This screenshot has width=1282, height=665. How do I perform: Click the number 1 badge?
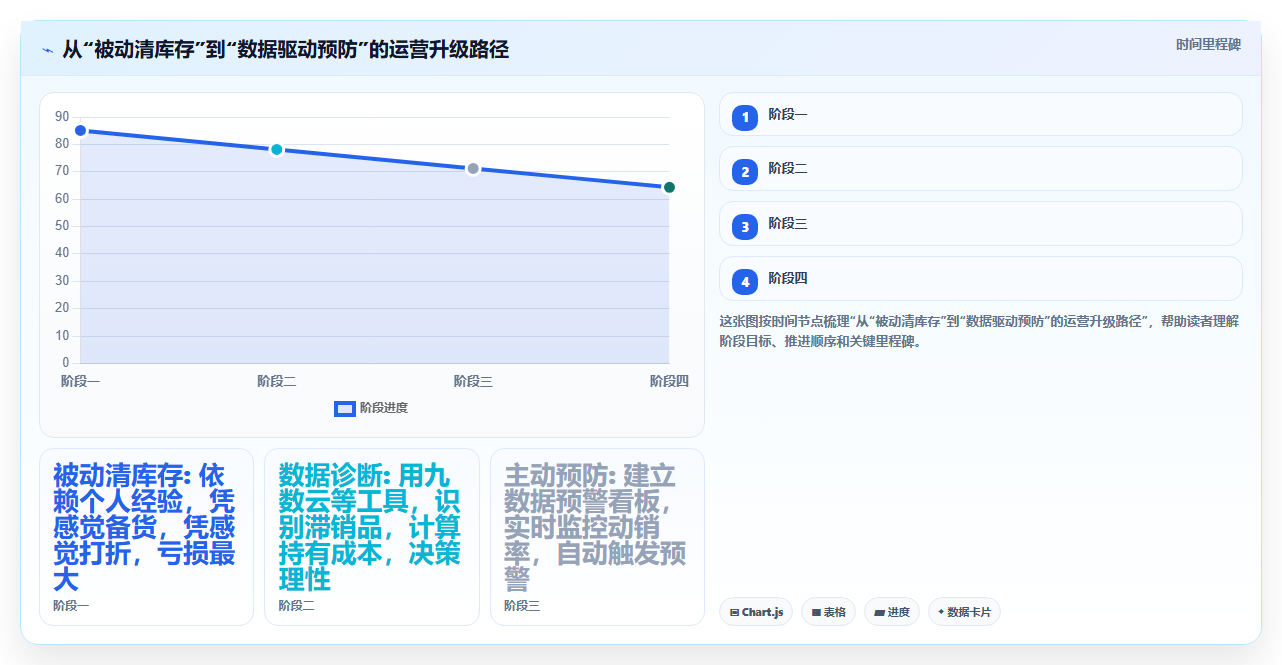click(x=745, y=118)
